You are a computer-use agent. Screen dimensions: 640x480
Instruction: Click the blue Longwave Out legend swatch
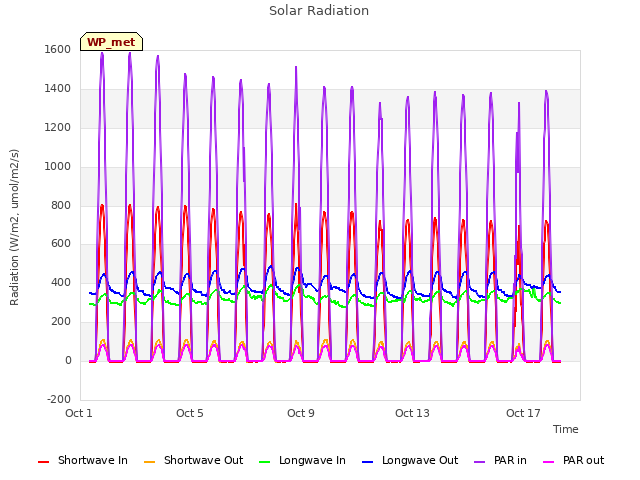coord(368,462)
